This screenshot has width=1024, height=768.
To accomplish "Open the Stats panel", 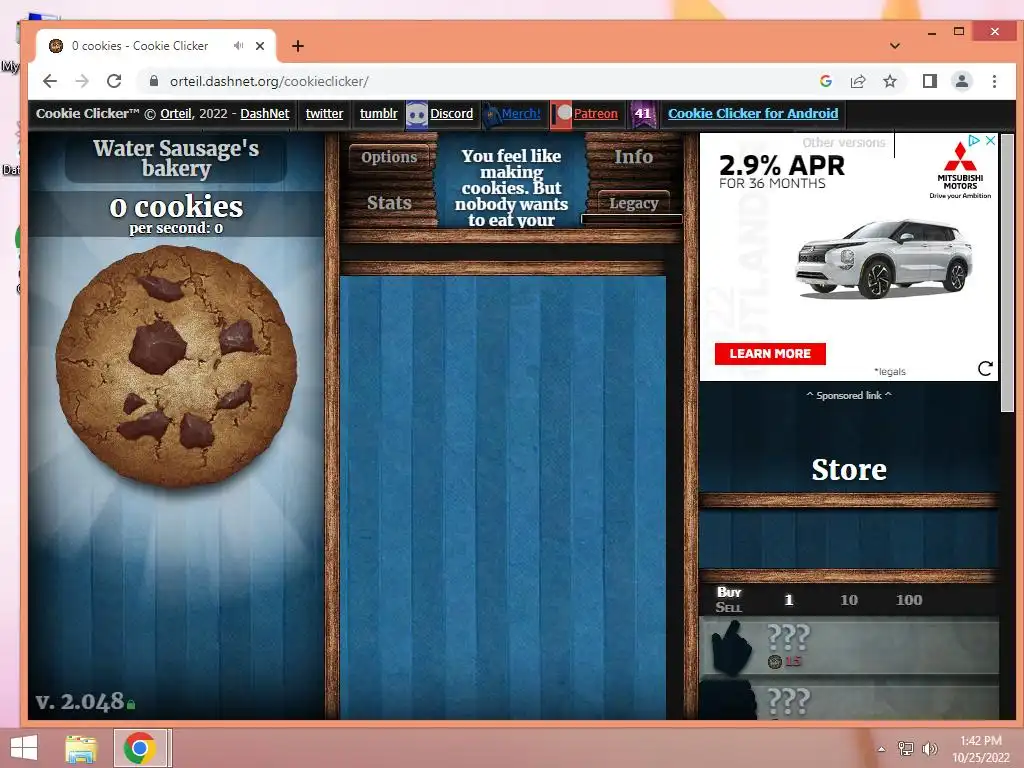I will coord(389,202).
